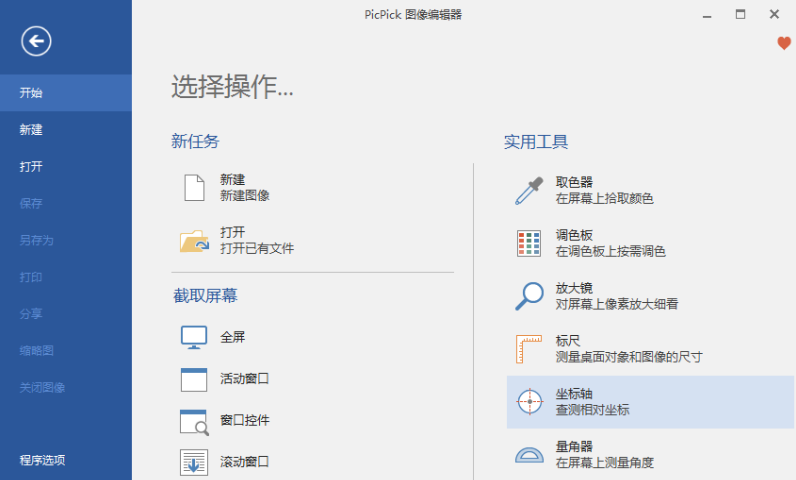Click the back arrow circle icon
Screen dimensions: 796x480
(x=36, y=41)
